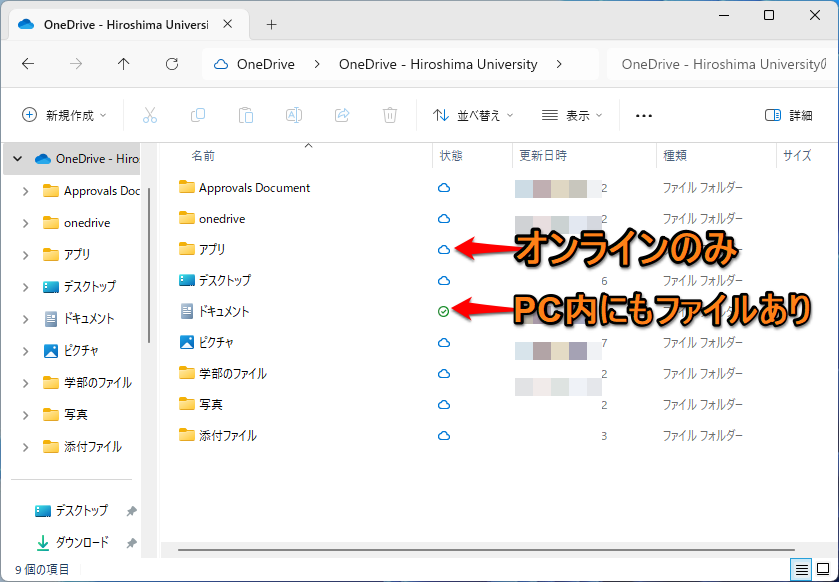Open the 並べ替え sort dropdown

point(473,115)
